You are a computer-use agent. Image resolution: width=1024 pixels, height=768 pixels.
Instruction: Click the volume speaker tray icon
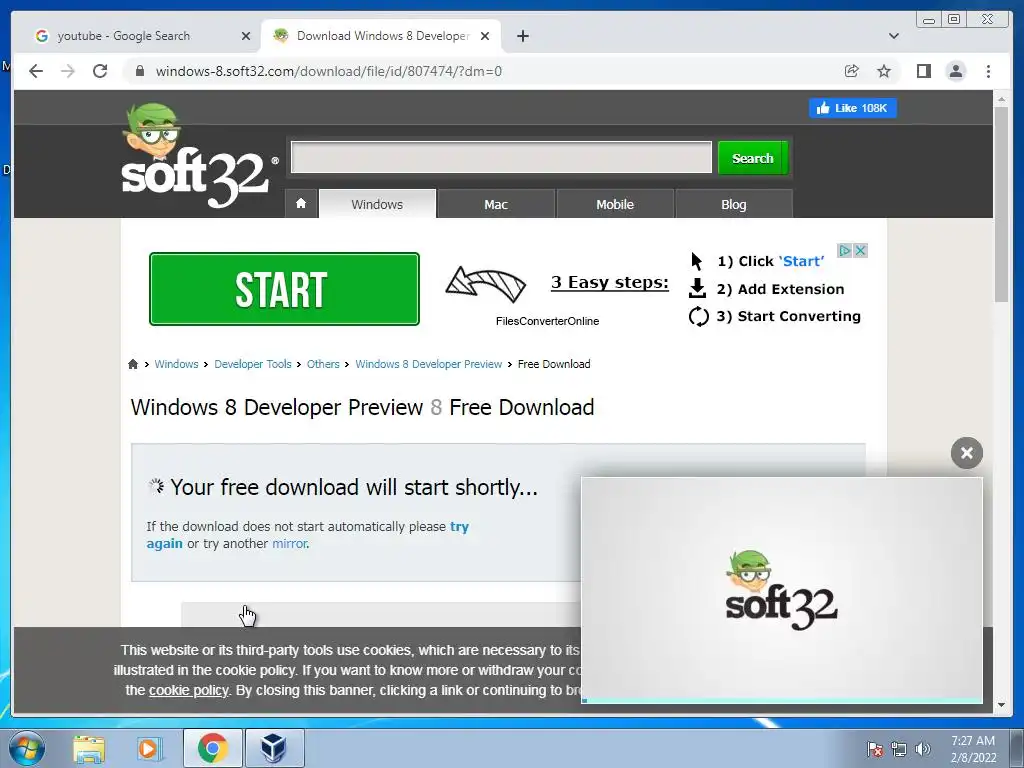pos(923,748)
